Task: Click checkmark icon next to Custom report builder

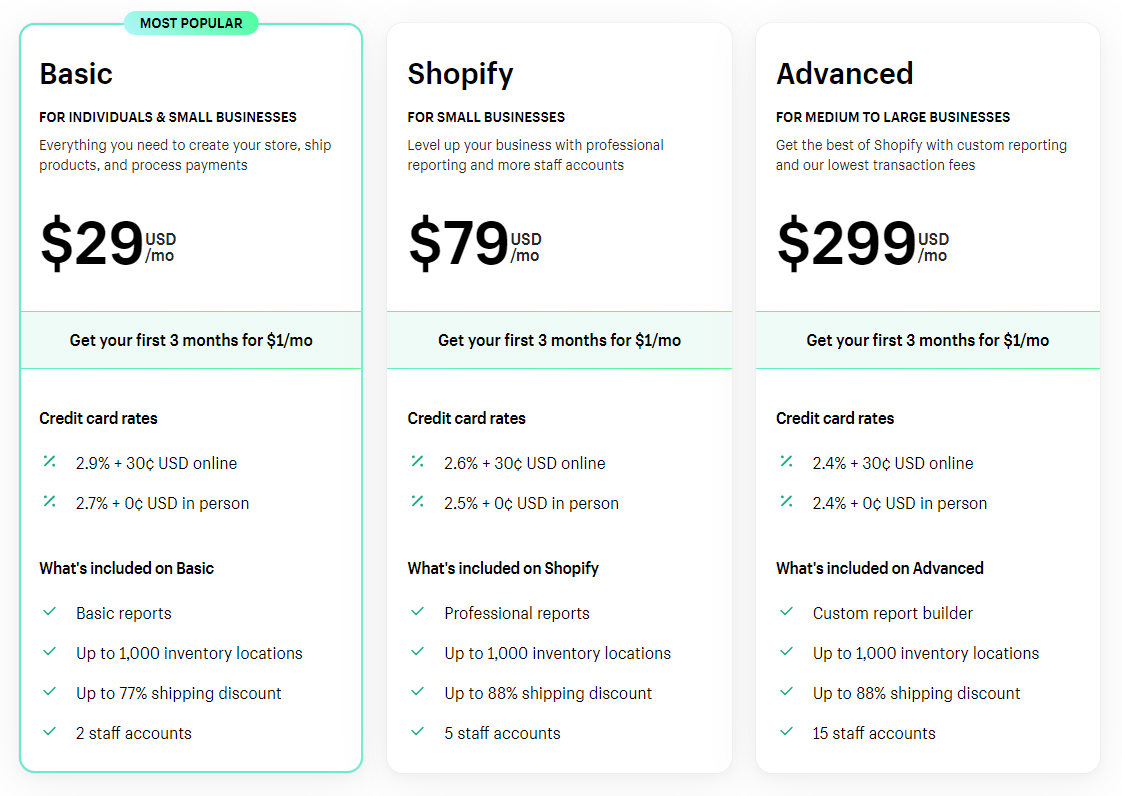Action: (786, 612)
